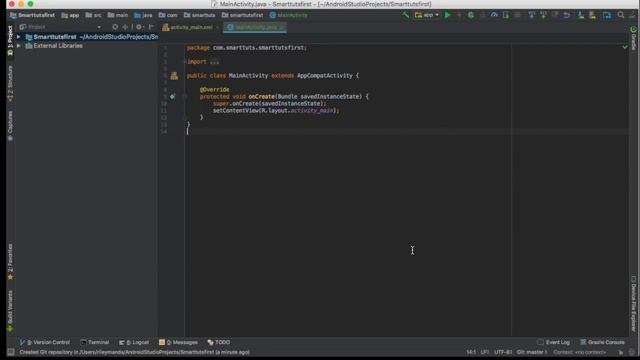Click the tool window quick access icon

pyautogui.click(x=11, y=352)
